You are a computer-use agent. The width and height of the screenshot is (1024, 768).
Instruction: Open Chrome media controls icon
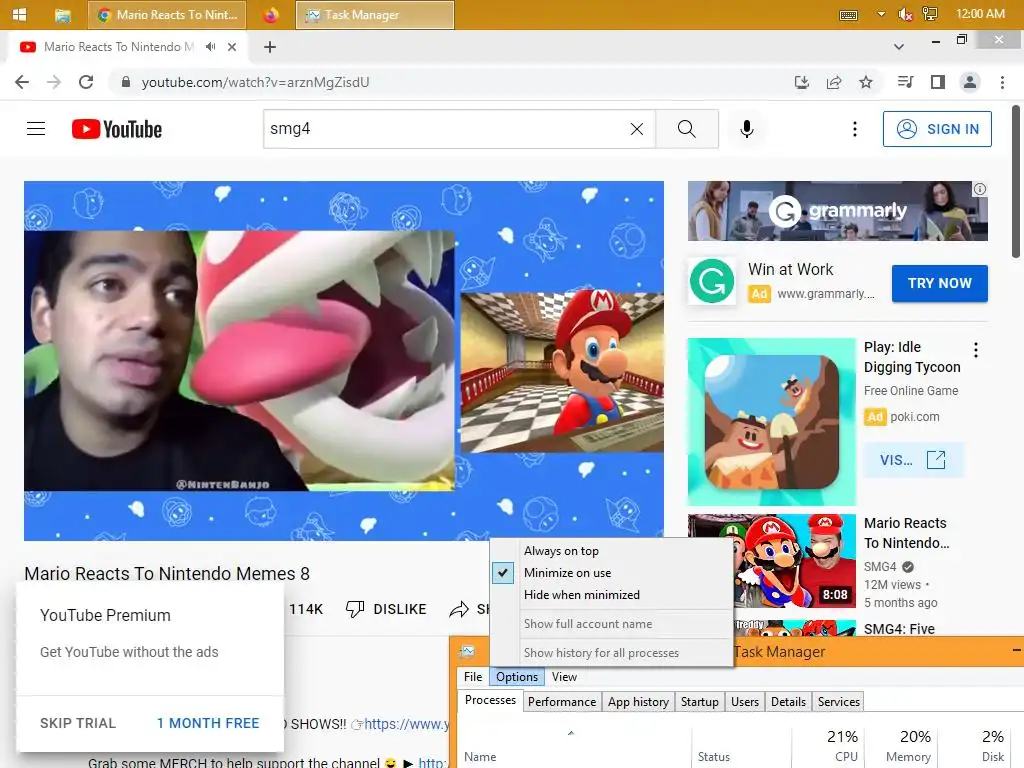pos(905,82)
